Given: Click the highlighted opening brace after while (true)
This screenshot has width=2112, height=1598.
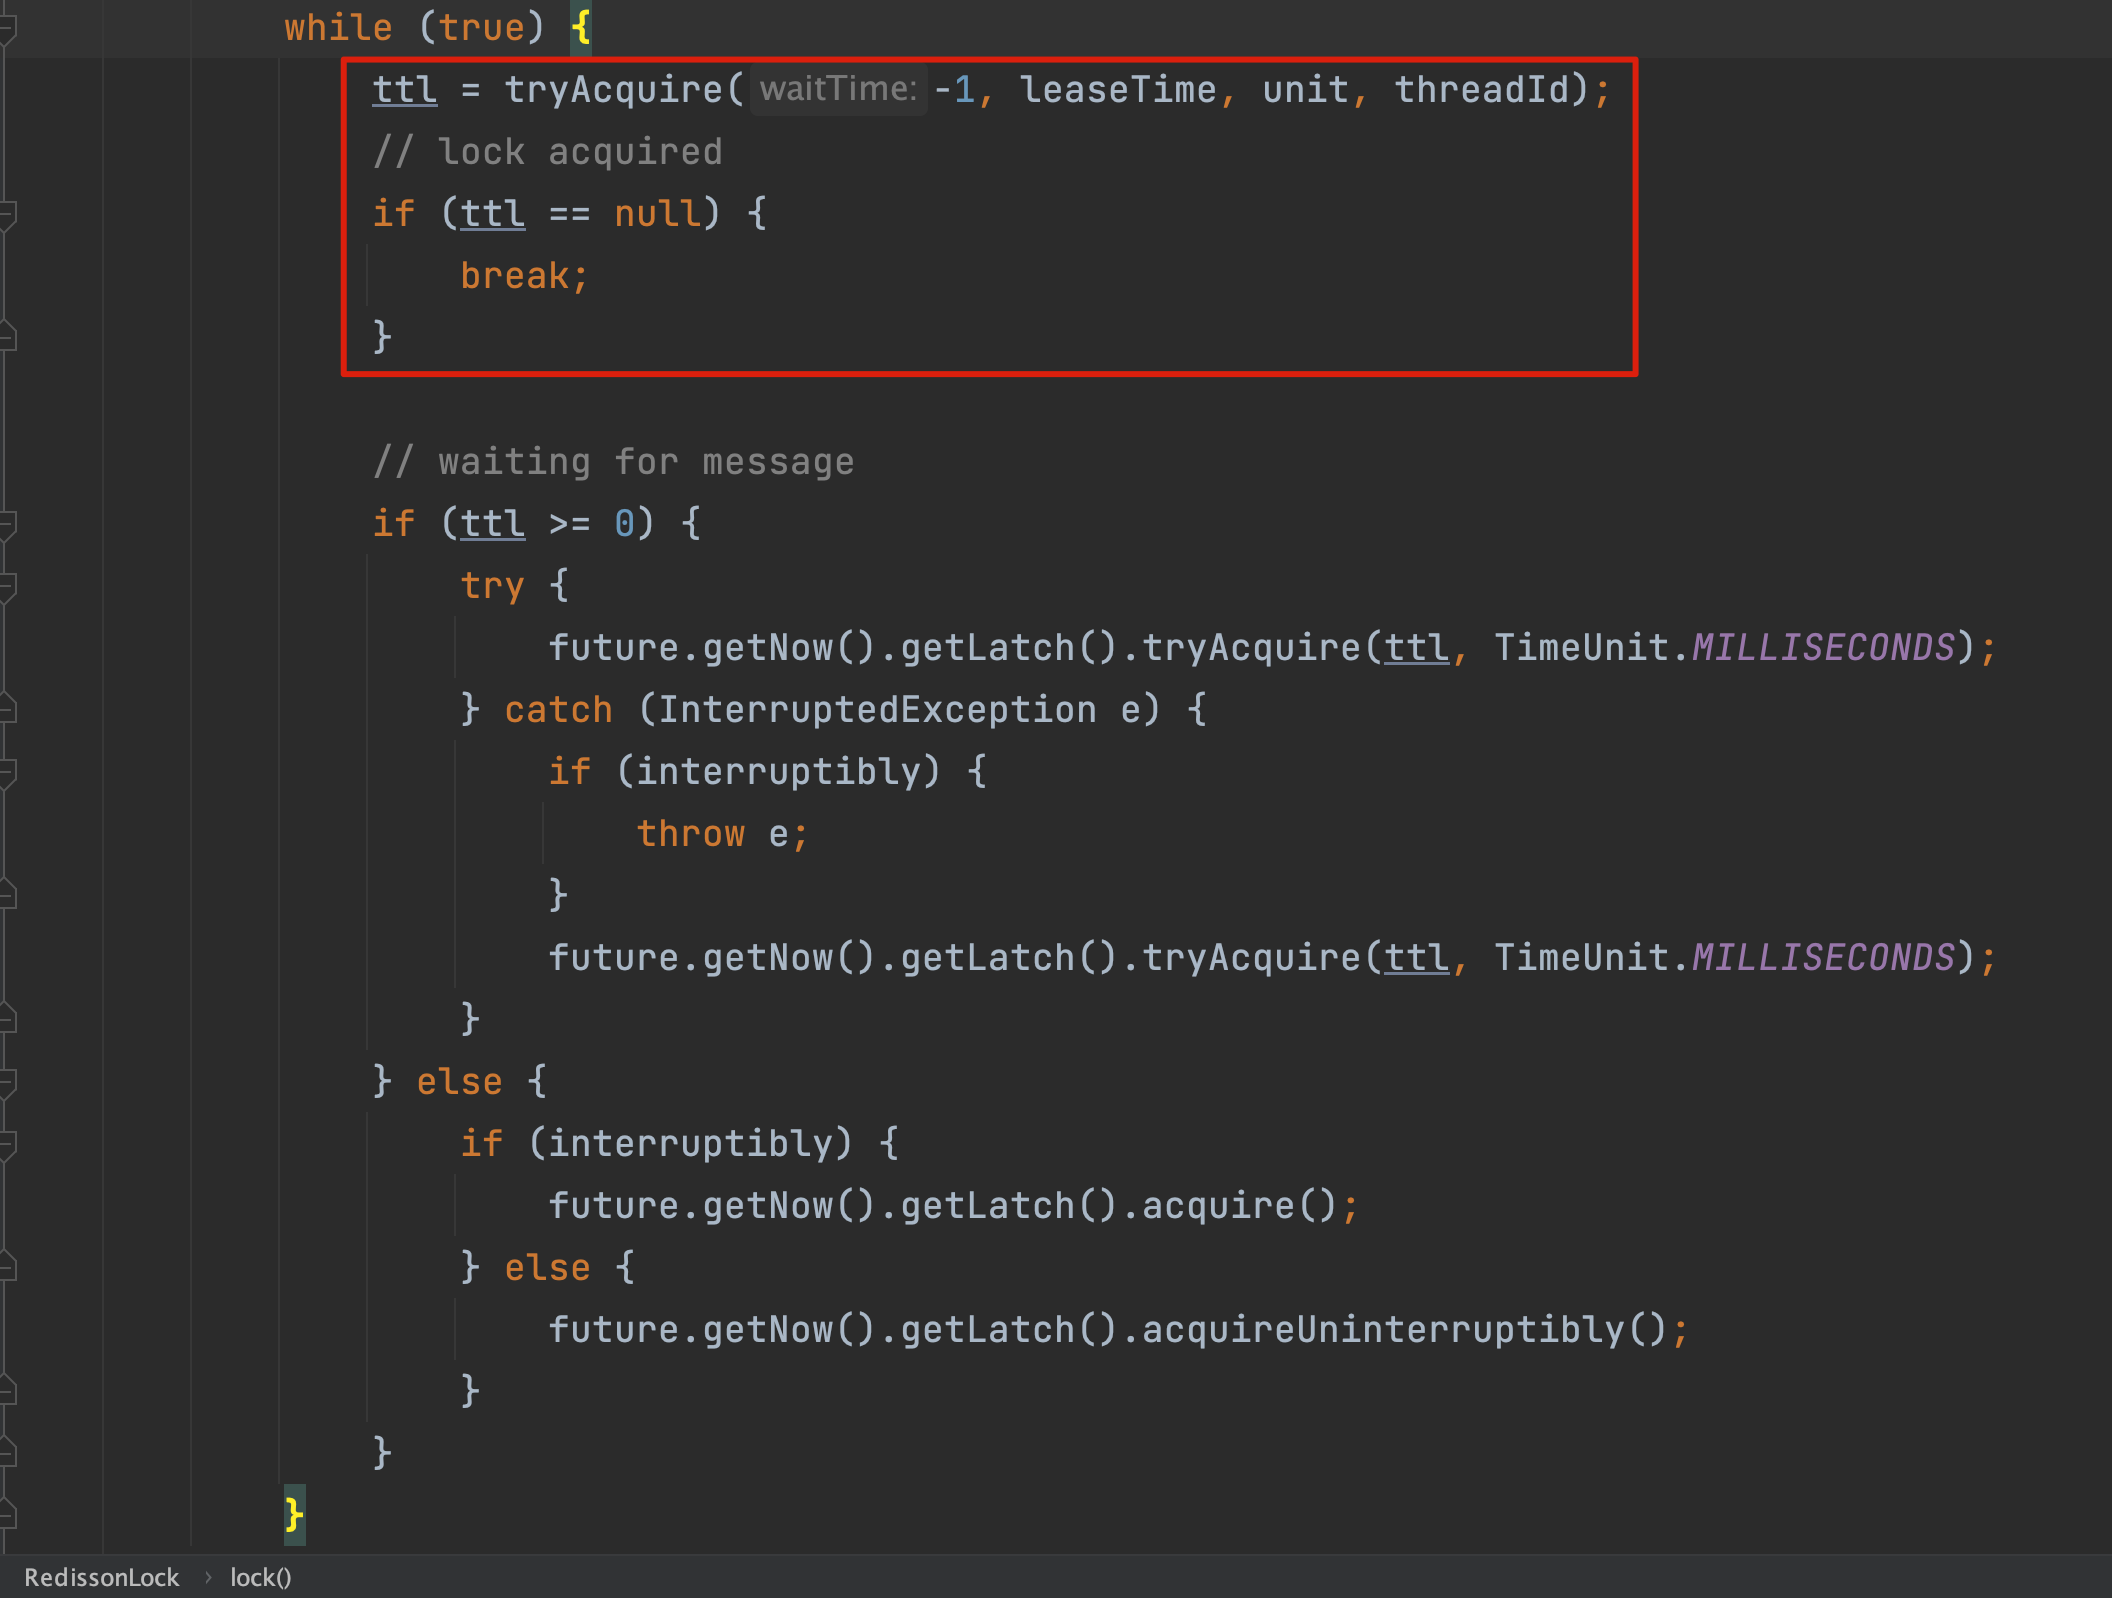Looking at the screenshot, I should (581, 28).
